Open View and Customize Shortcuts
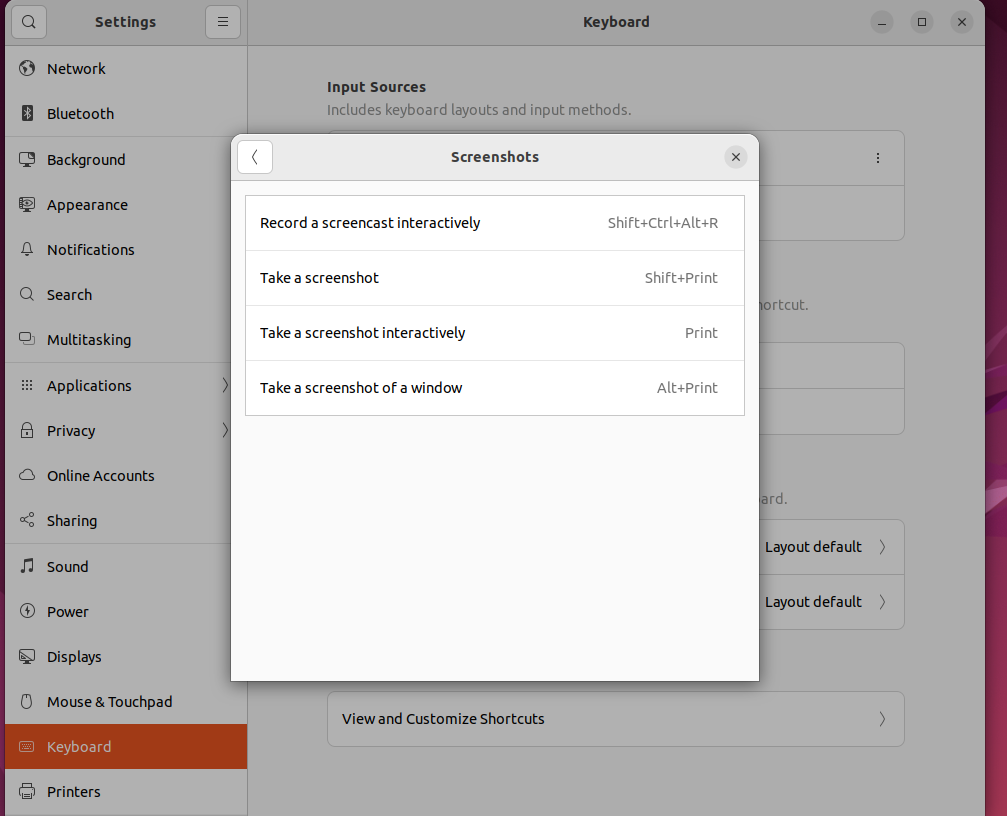The image size is (1007, 816). pos(615,719)
